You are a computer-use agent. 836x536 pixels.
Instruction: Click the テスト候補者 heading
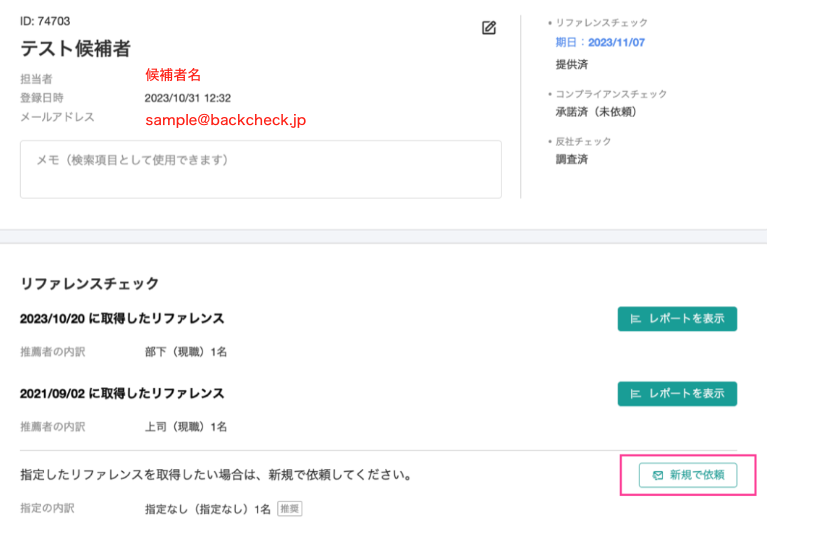(x=75, y=49)
